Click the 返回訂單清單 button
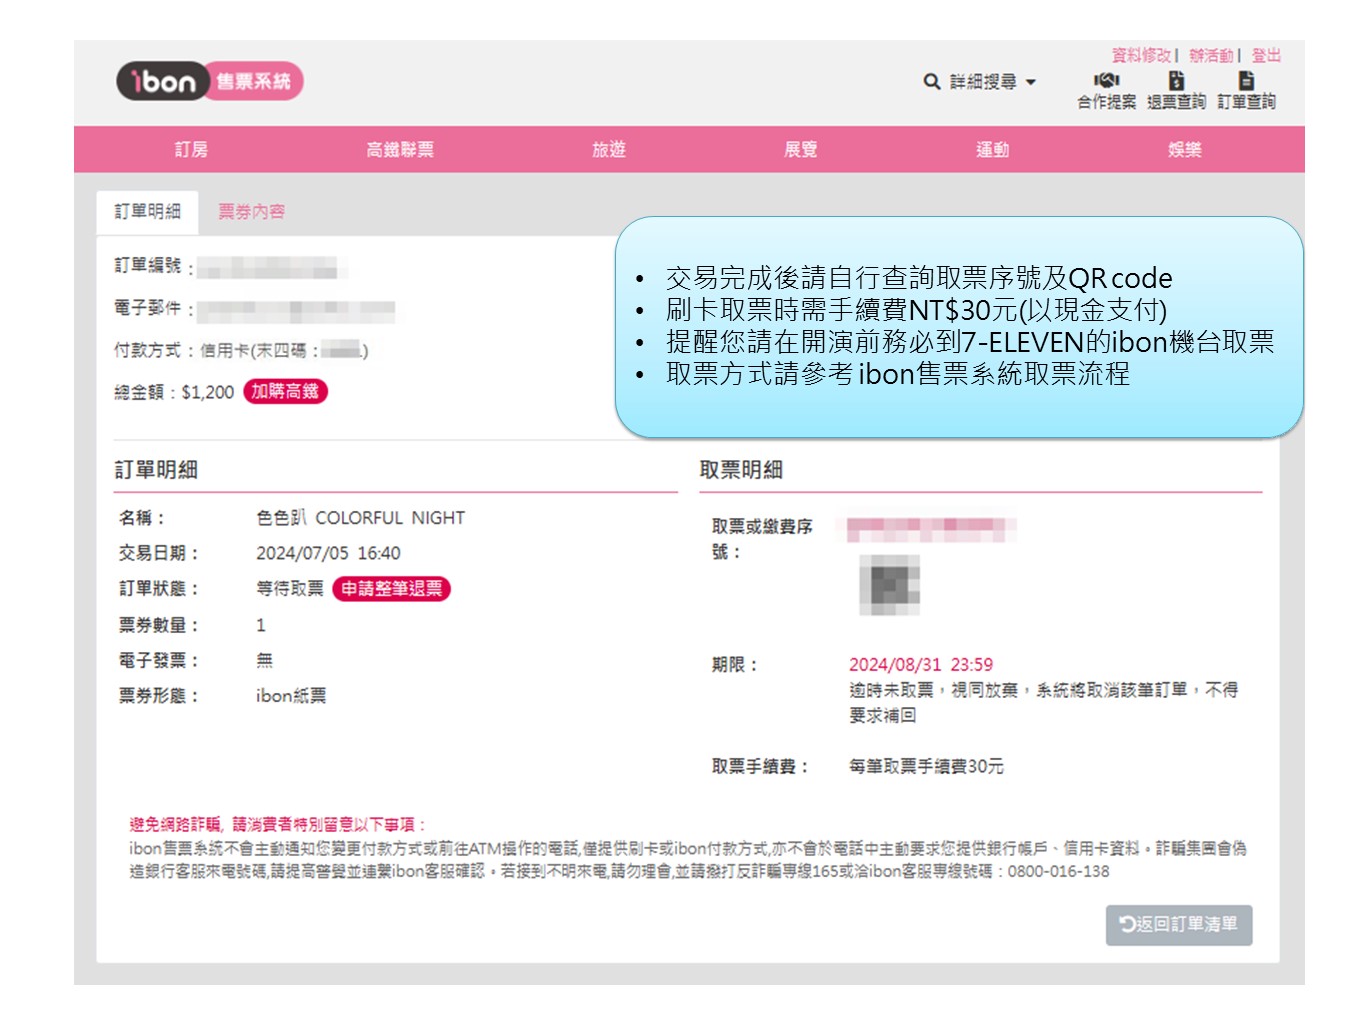 [1179, 925]
